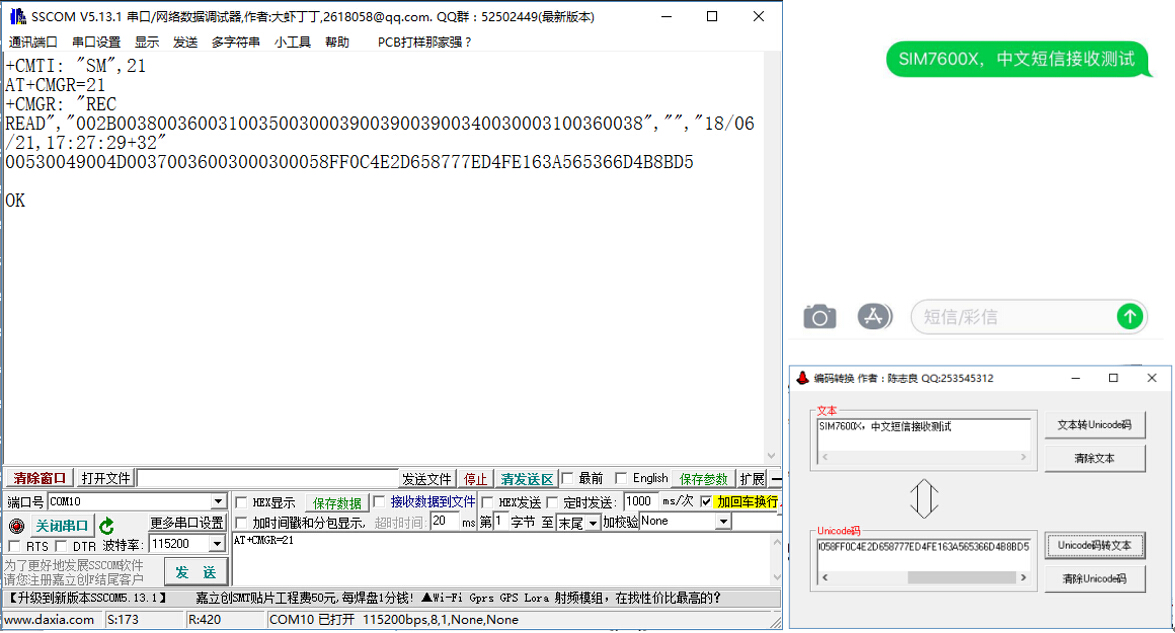The image size is (1175, 633).
Task: Click the 关闭串口 button
Action: point(62,526)
